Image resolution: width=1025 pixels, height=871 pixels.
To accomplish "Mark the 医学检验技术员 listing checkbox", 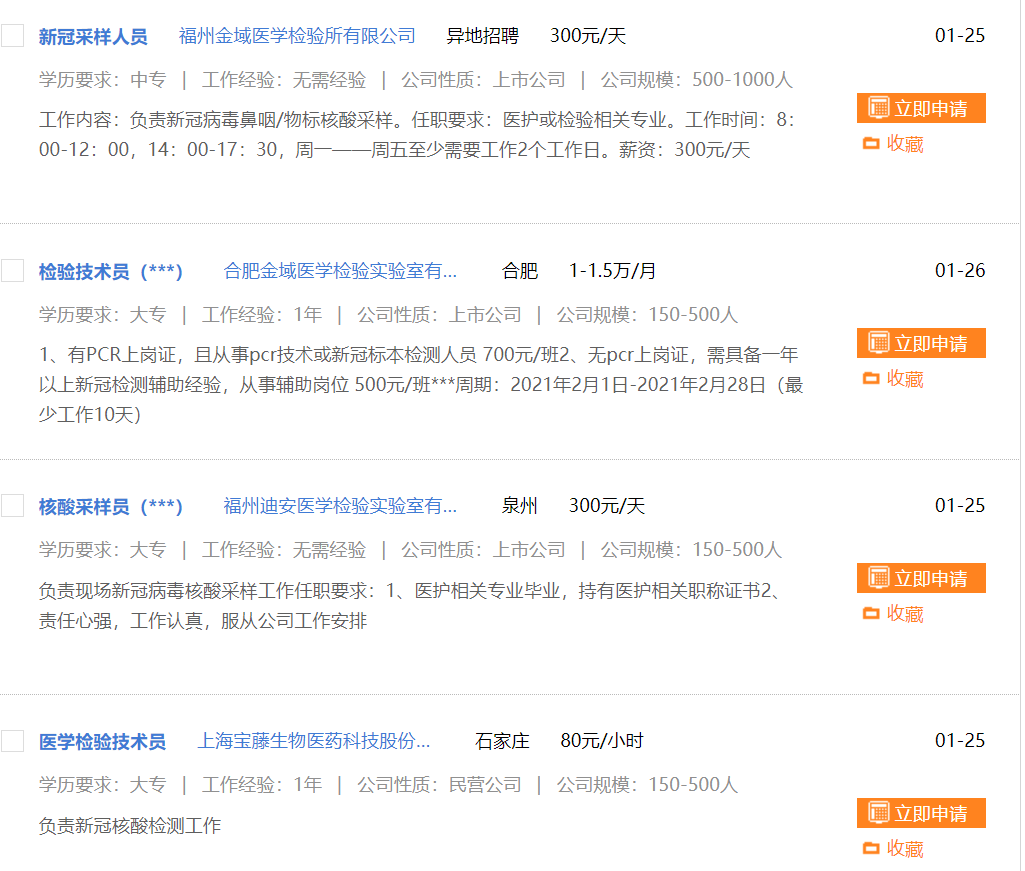I will point(12,741).
